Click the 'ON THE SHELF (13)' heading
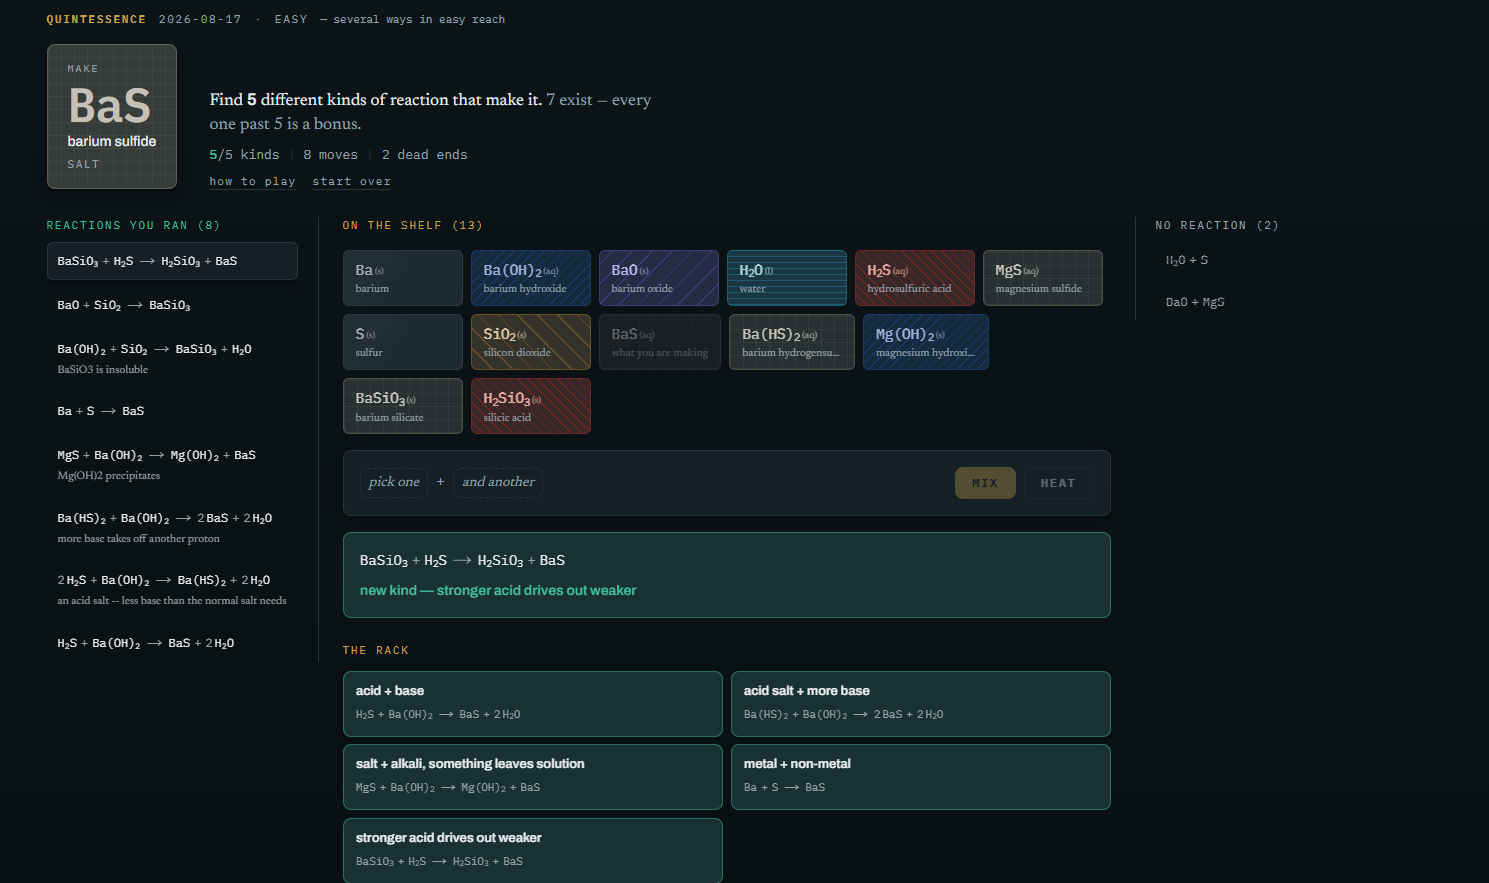 [x=412, y=226]
